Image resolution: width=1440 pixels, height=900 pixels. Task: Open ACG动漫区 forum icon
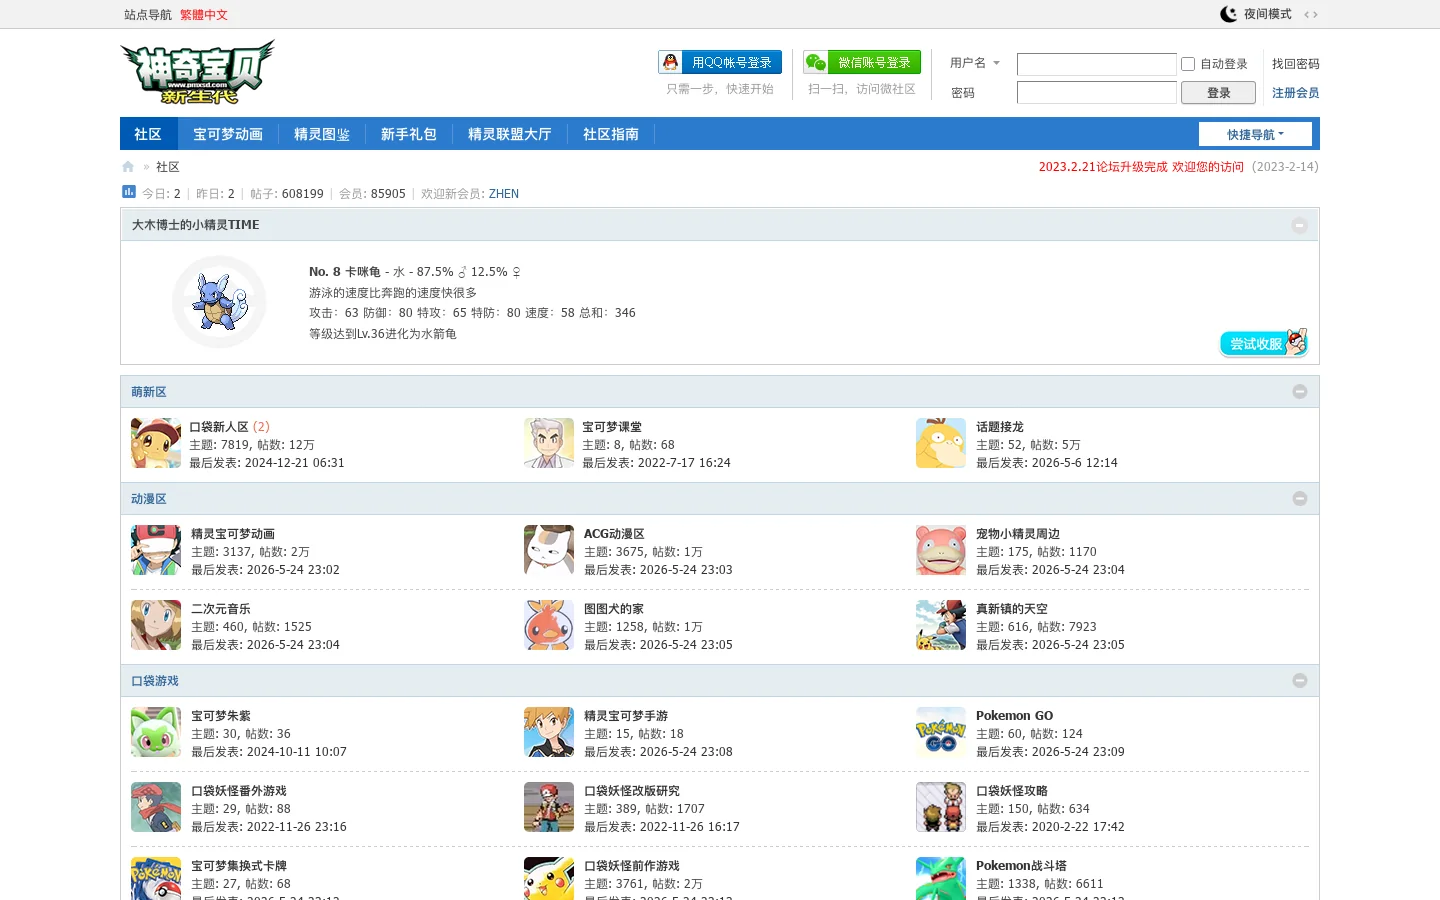(x=549, y=550)
